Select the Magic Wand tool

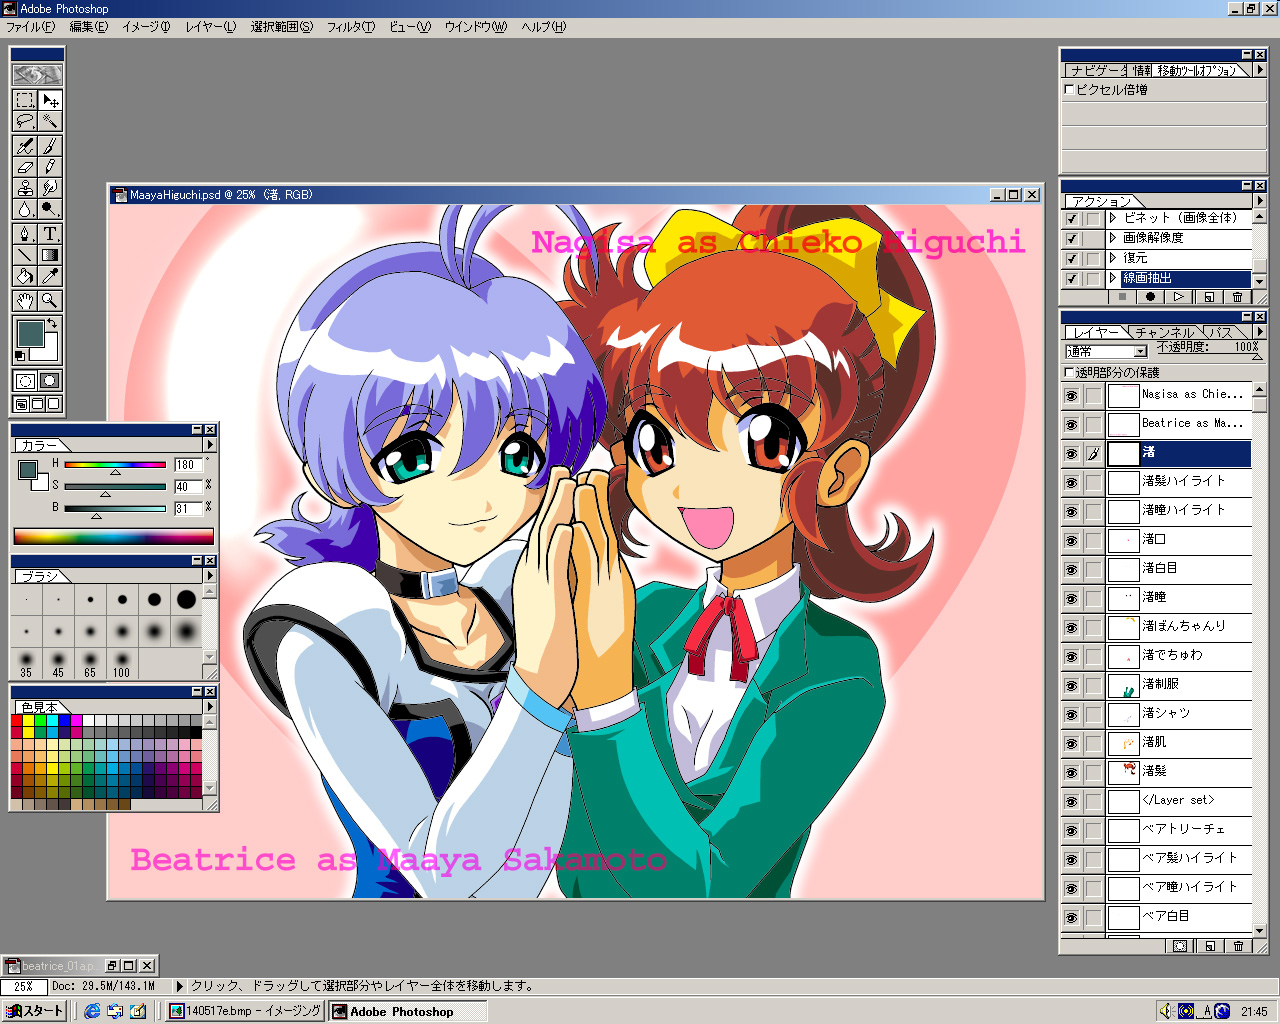(50, 121)
